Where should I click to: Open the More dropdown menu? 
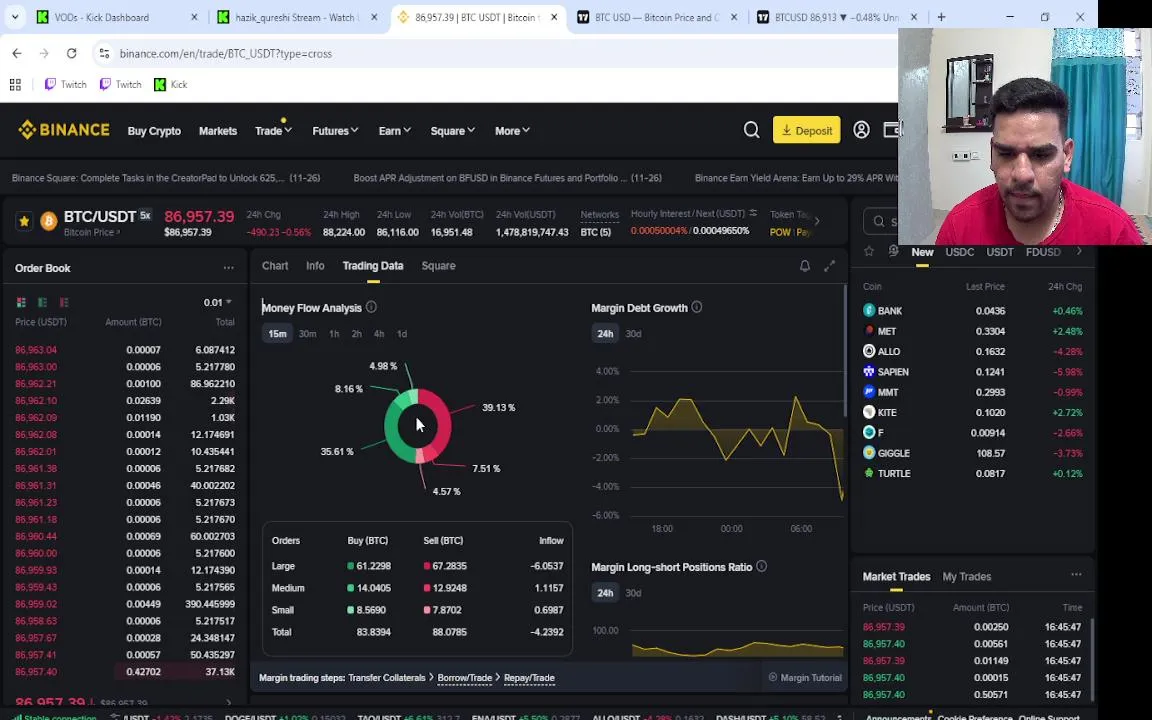tap(512, 131)
